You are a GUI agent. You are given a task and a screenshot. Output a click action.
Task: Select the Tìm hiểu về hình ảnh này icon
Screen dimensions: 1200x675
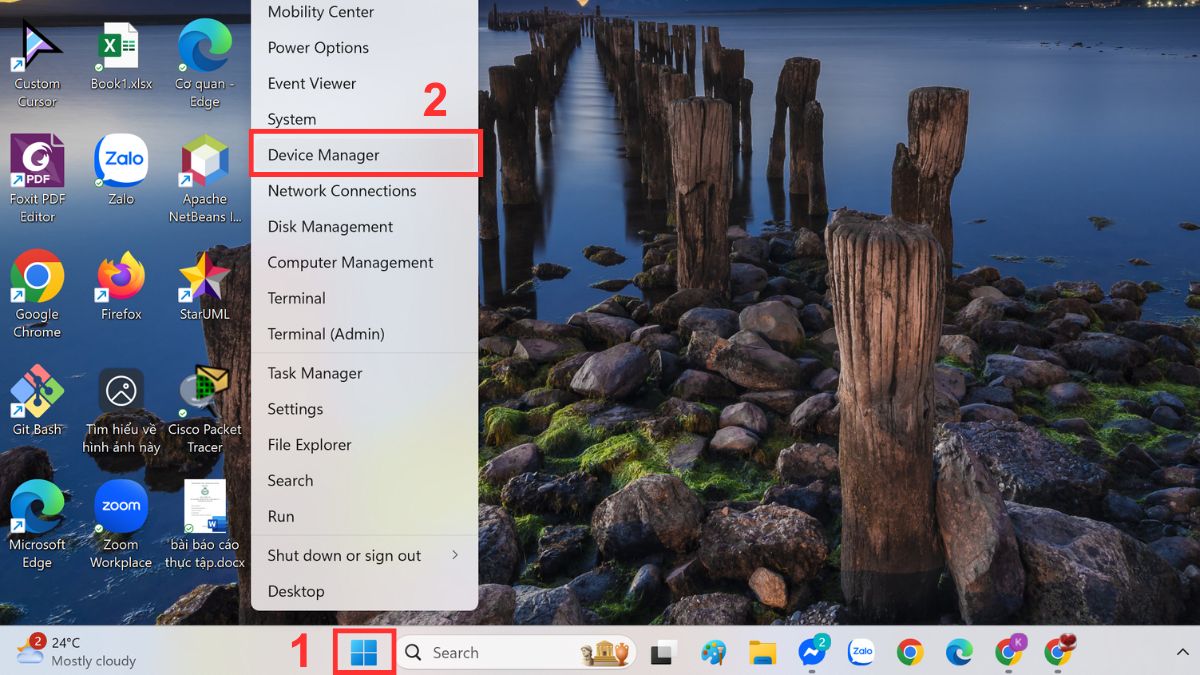121,409
